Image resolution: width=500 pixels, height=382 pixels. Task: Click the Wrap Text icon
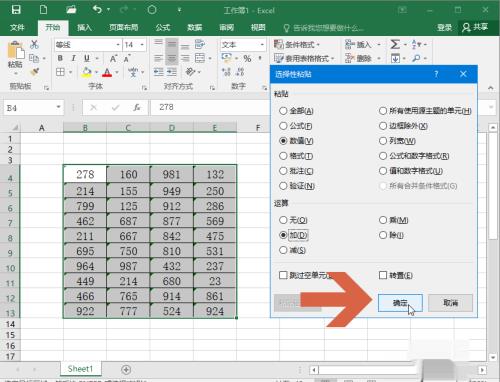[x=200, y=44]
